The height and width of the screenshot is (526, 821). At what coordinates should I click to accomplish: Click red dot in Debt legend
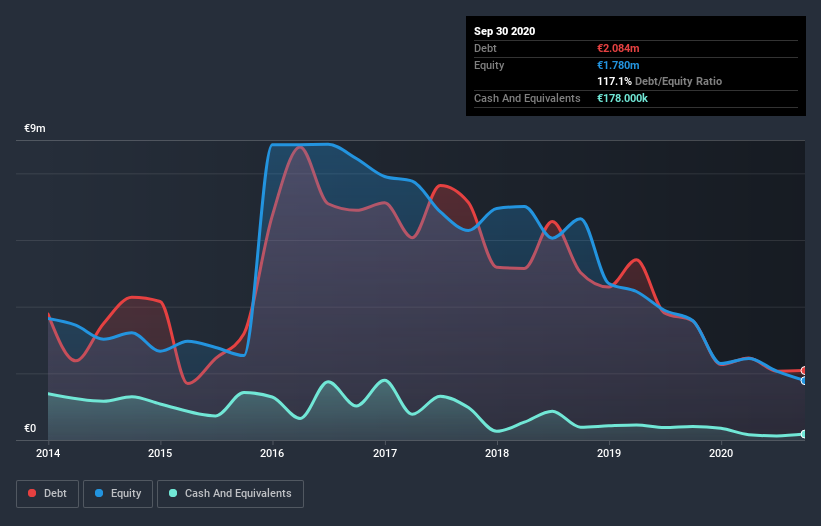tap(32, 493)
